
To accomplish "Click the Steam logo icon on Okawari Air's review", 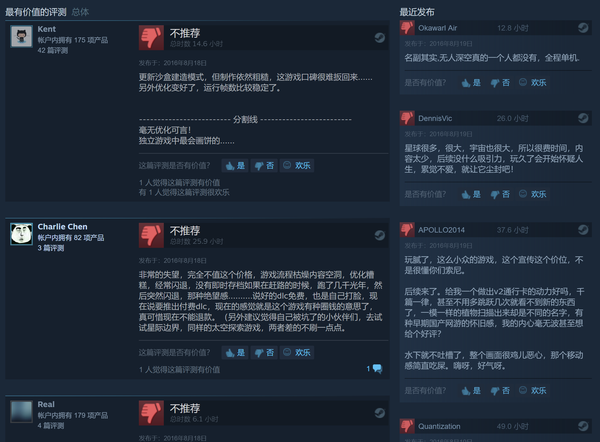I will point(583,28).
